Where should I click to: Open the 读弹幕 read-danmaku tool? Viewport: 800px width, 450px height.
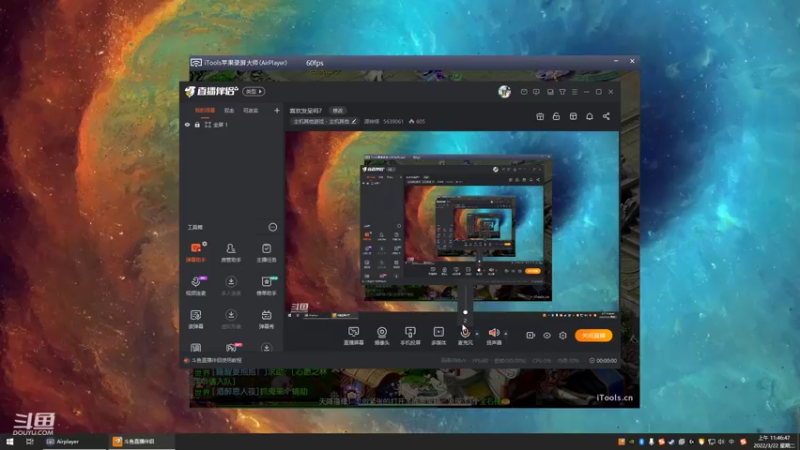195,319
